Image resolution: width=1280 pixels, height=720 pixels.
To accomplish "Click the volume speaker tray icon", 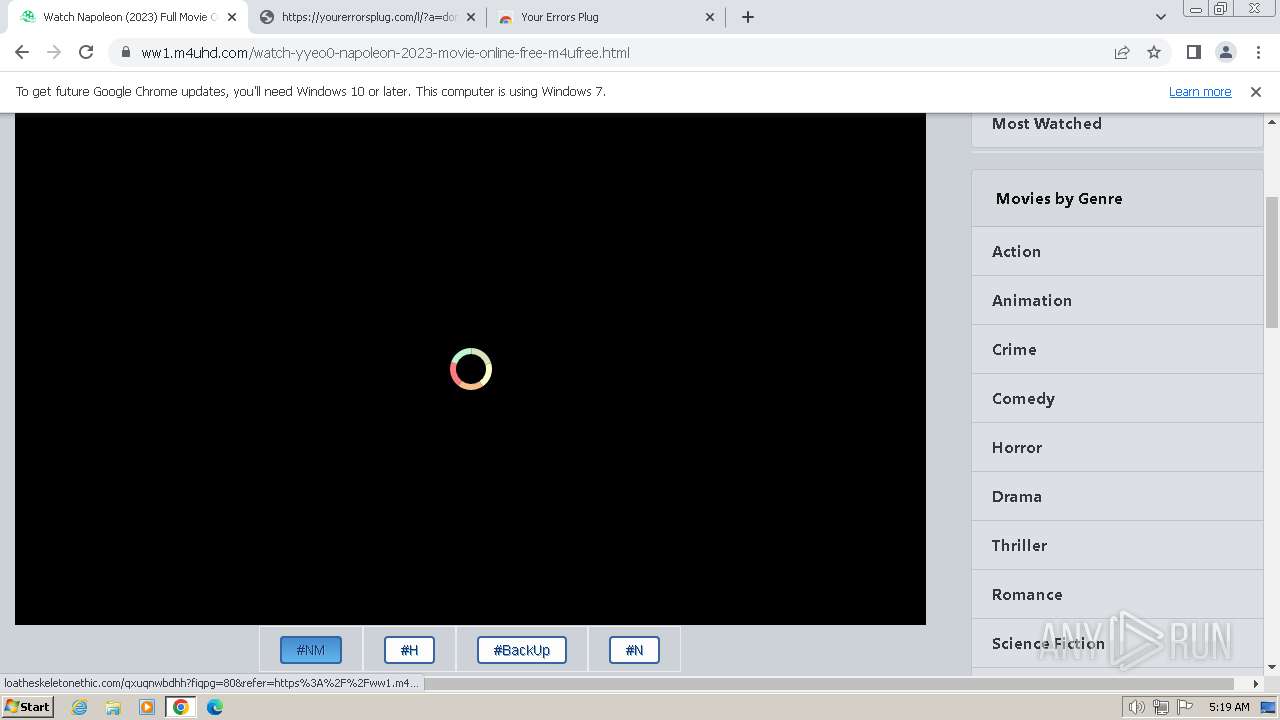I will point(1137,707).
